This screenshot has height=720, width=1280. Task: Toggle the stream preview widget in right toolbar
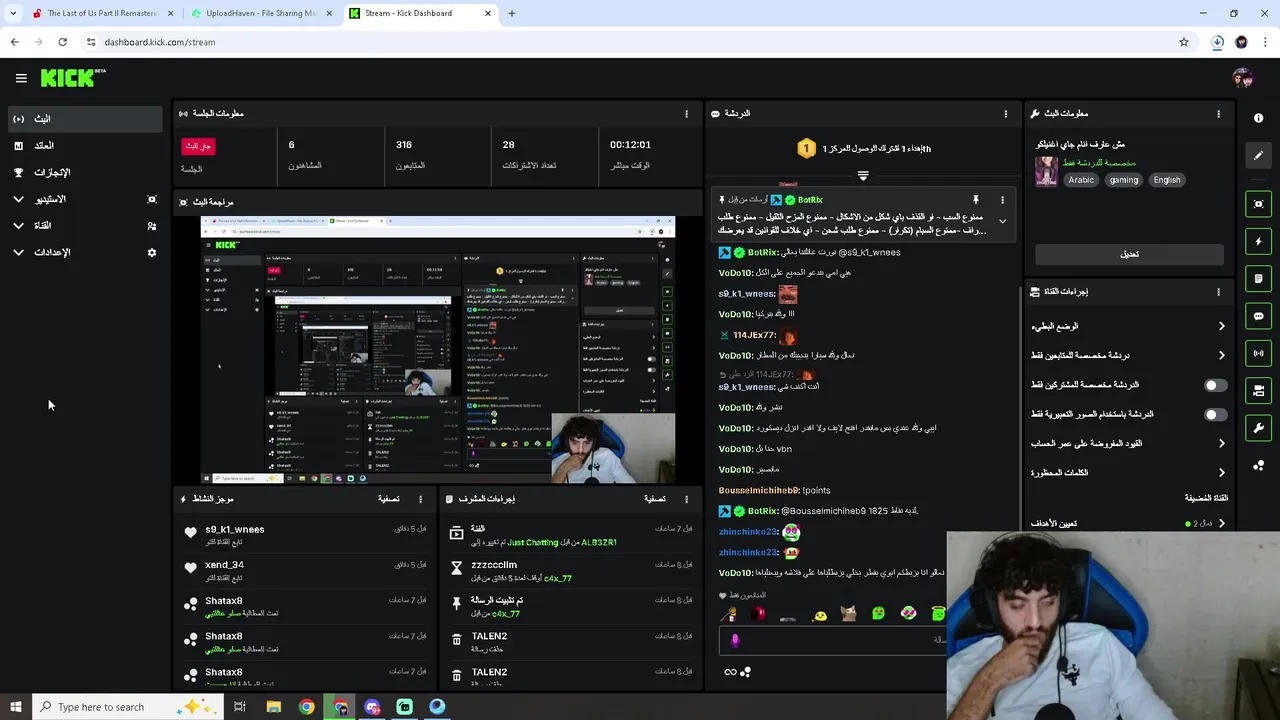1258,204
